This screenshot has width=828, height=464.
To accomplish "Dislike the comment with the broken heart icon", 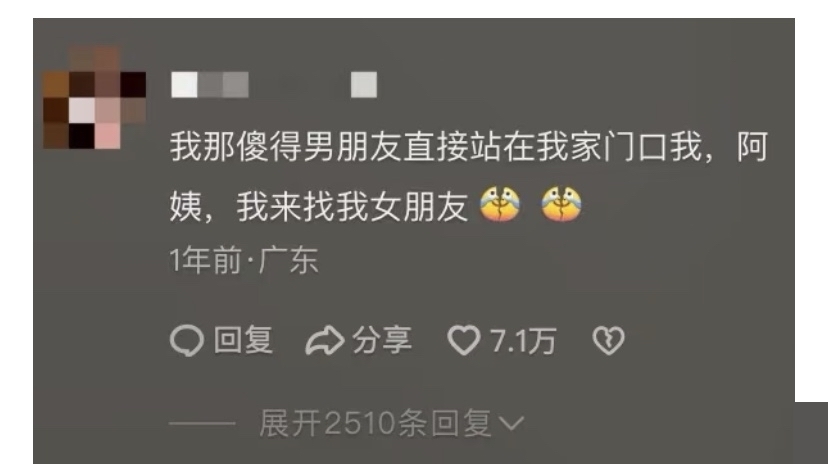I will pyautogui.click(x=608, y=340).
